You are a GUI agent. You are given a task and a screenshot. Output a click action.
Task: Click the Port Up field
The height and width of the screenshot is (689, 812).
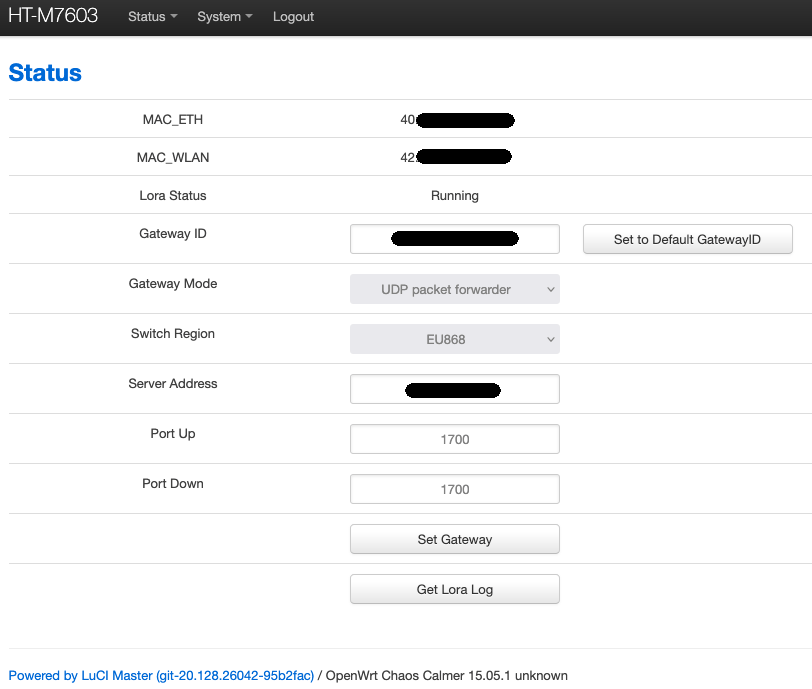[454, 439]
